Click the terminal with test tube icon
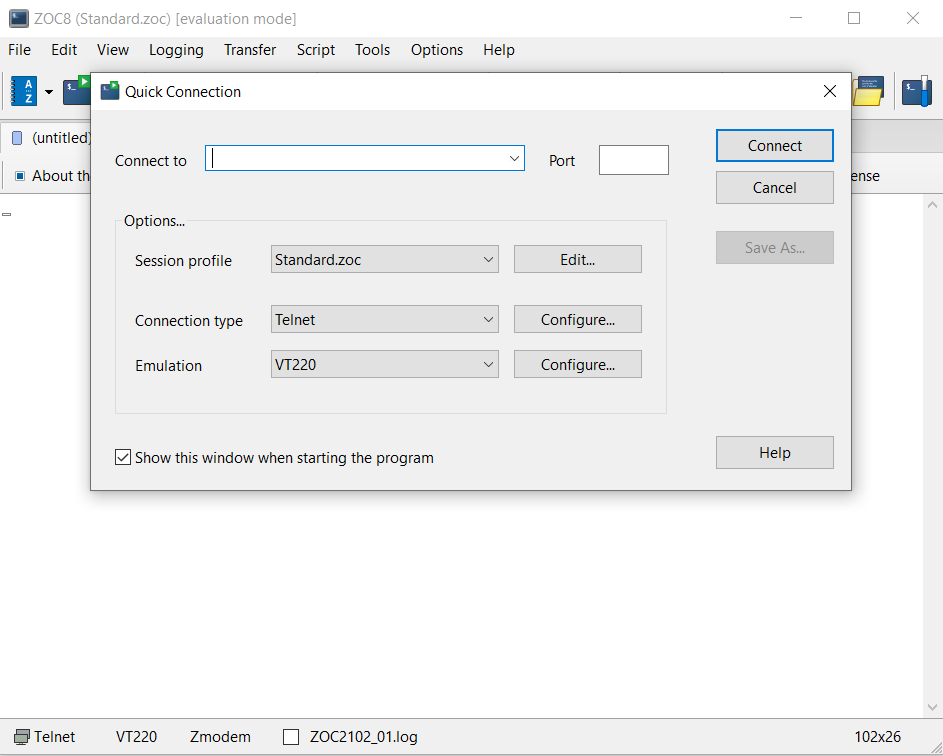The width and height of the screenshot is (943, 756). pos(917,91)
